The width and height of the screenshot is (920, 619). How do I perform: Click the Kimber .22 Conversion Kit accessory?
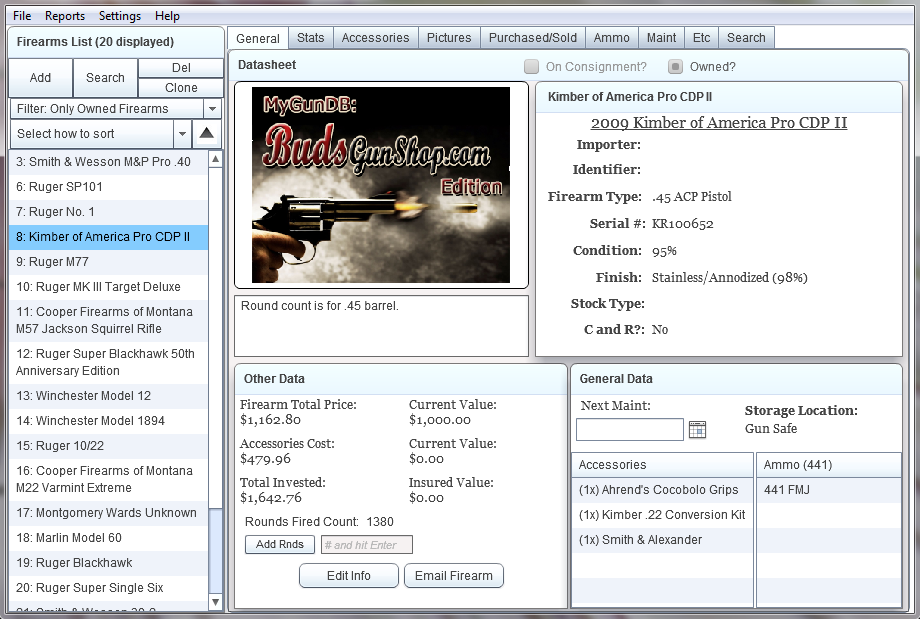662,515
